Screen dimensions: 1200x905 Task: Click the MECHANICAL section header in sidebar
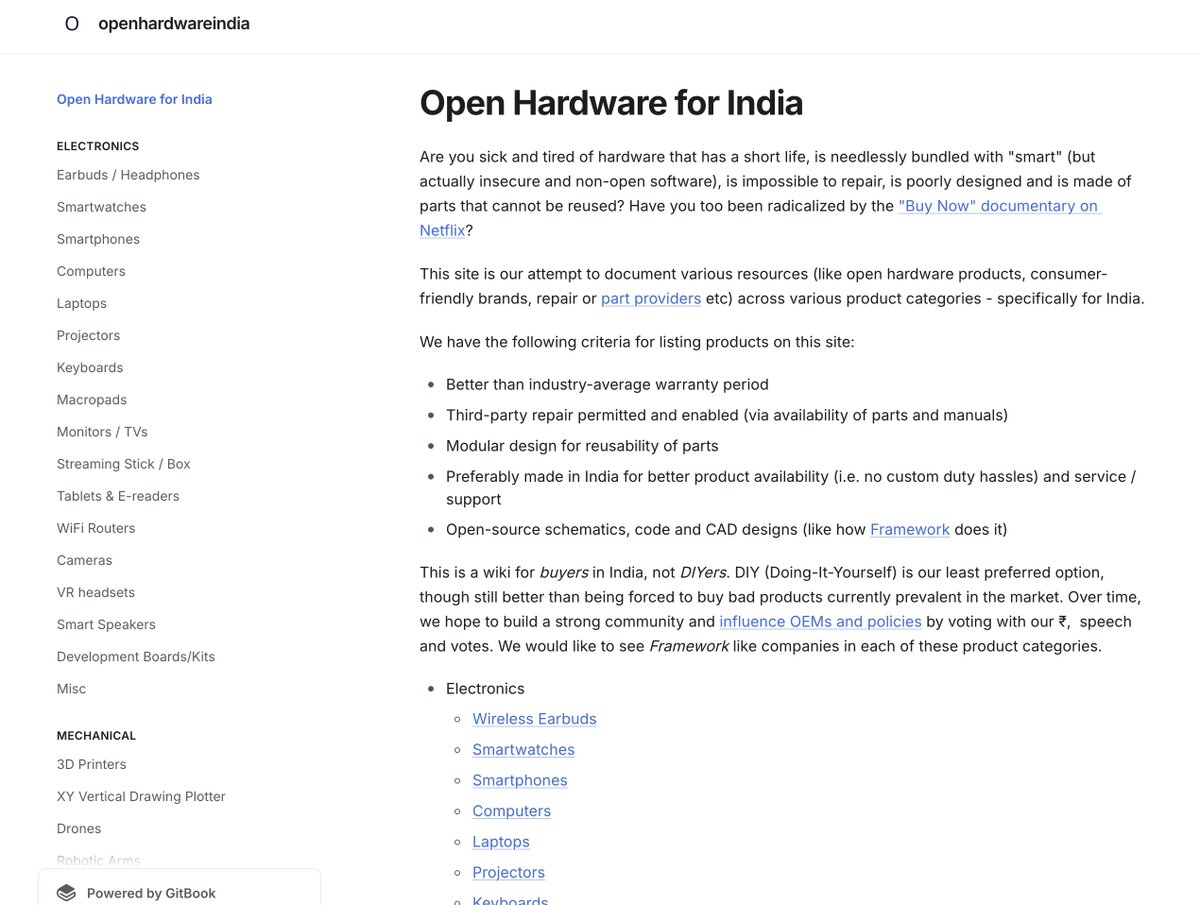(96, 735)
